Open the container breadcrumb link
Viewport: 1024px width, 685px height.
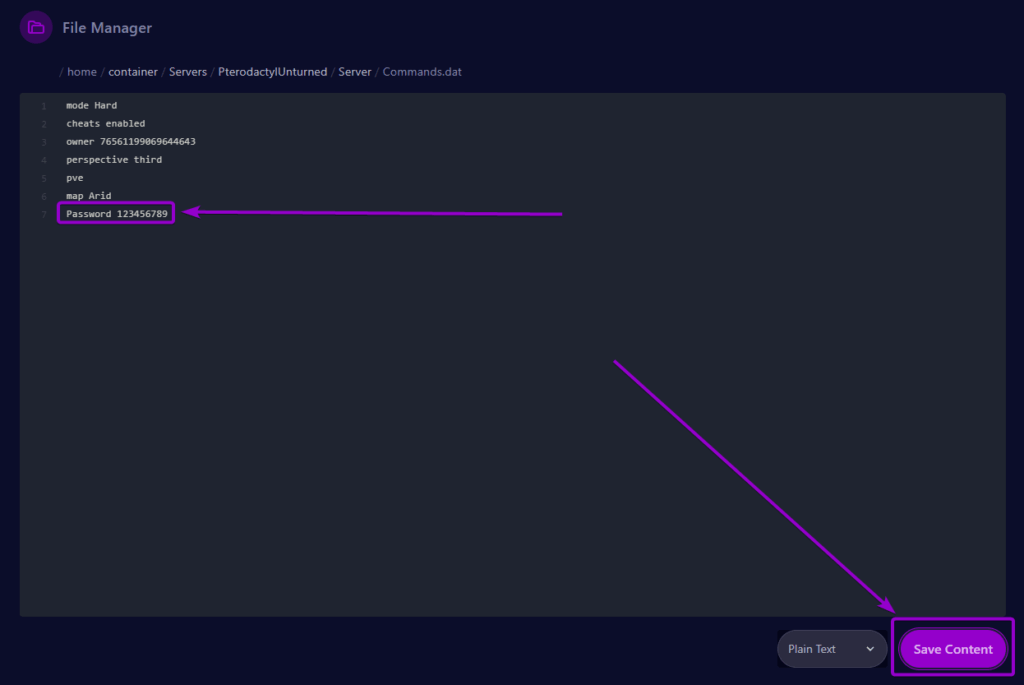[x=133, y=72]
